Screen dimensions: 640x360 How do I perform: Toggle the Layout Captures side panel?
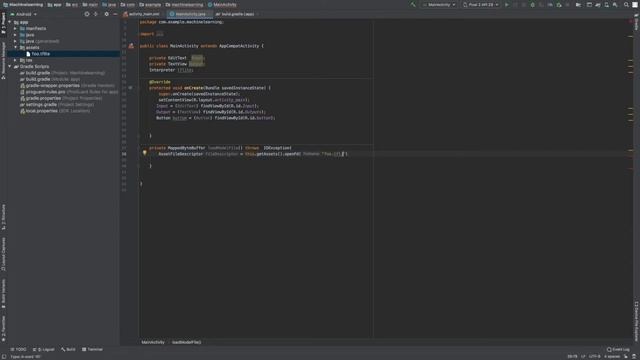pos(3,254)
